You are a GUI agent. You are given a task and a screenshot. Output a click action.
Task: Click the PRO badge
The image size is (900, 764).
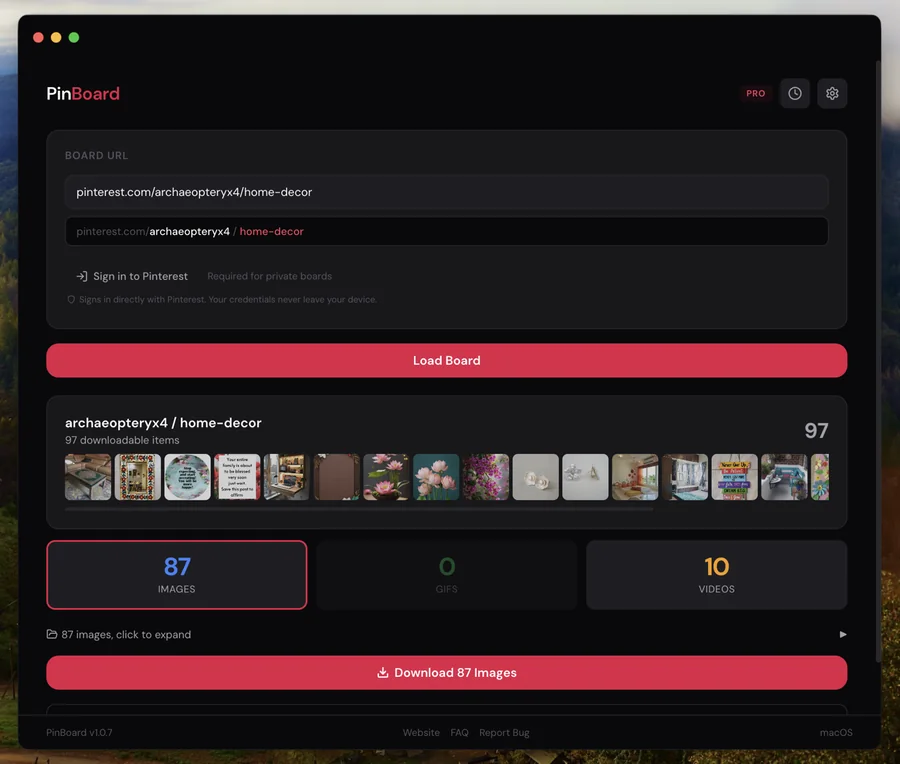[x=755, y=94]
